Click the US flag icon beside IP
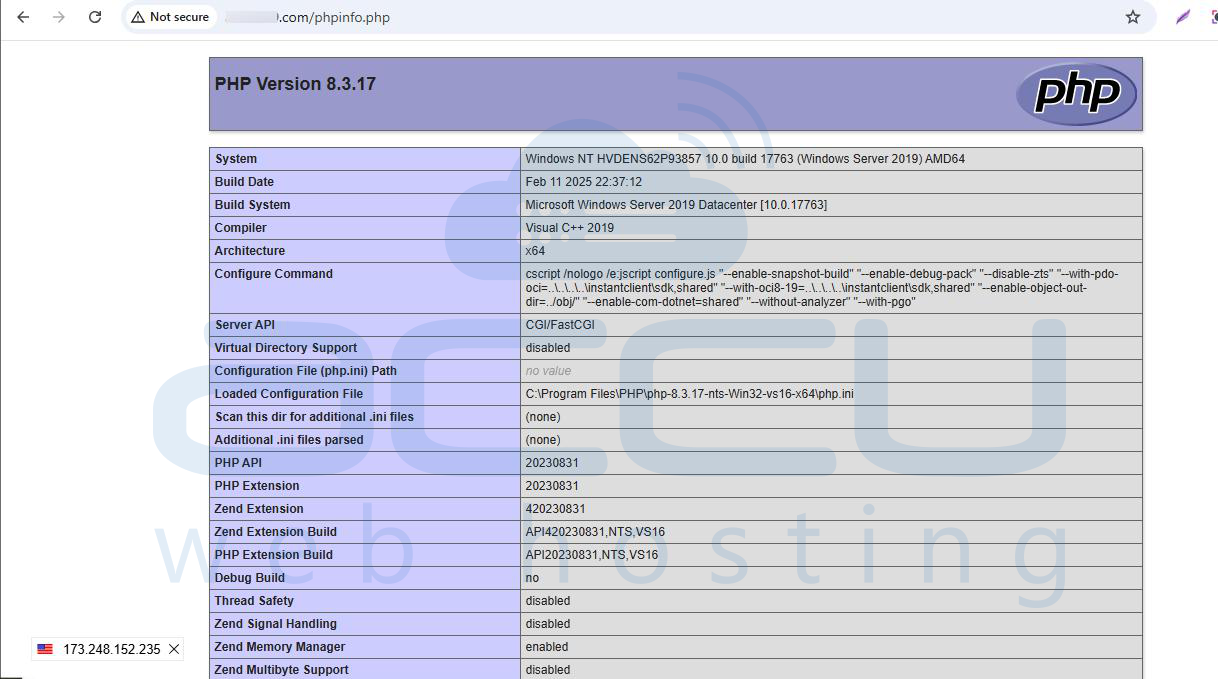Screen dimensions: 1218x679 coord(45,649)
